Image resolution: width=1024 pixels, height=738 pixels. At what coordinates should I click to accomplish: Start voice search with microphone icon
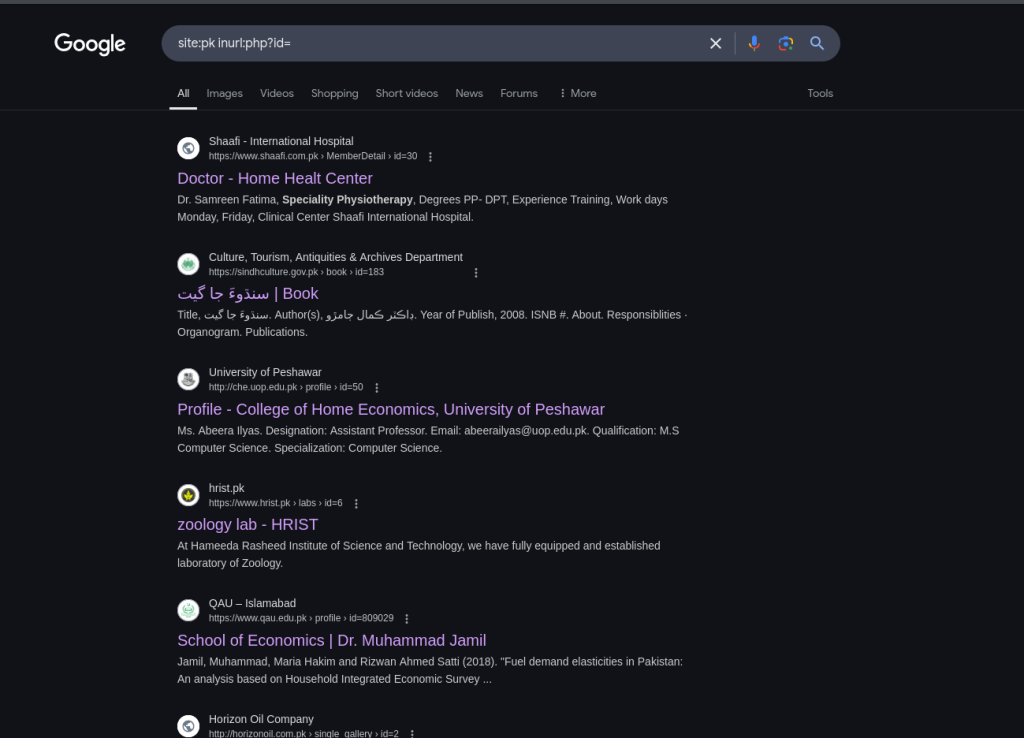click(x=754, y=43)
